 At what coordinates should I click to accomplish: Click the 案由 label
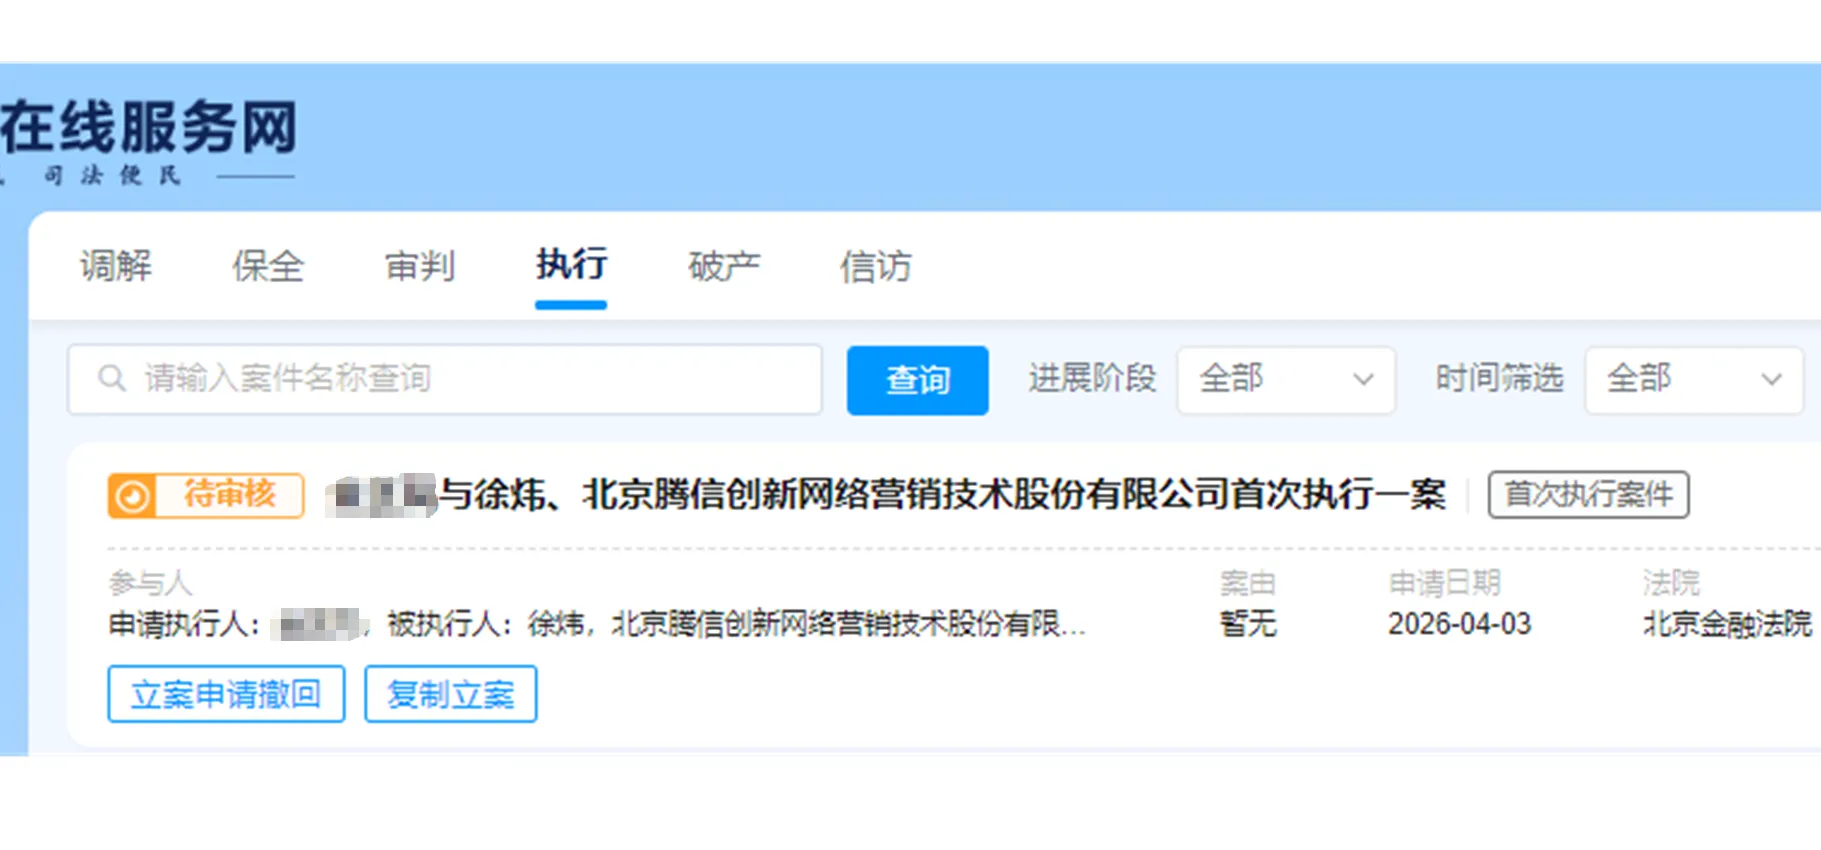1247,583
